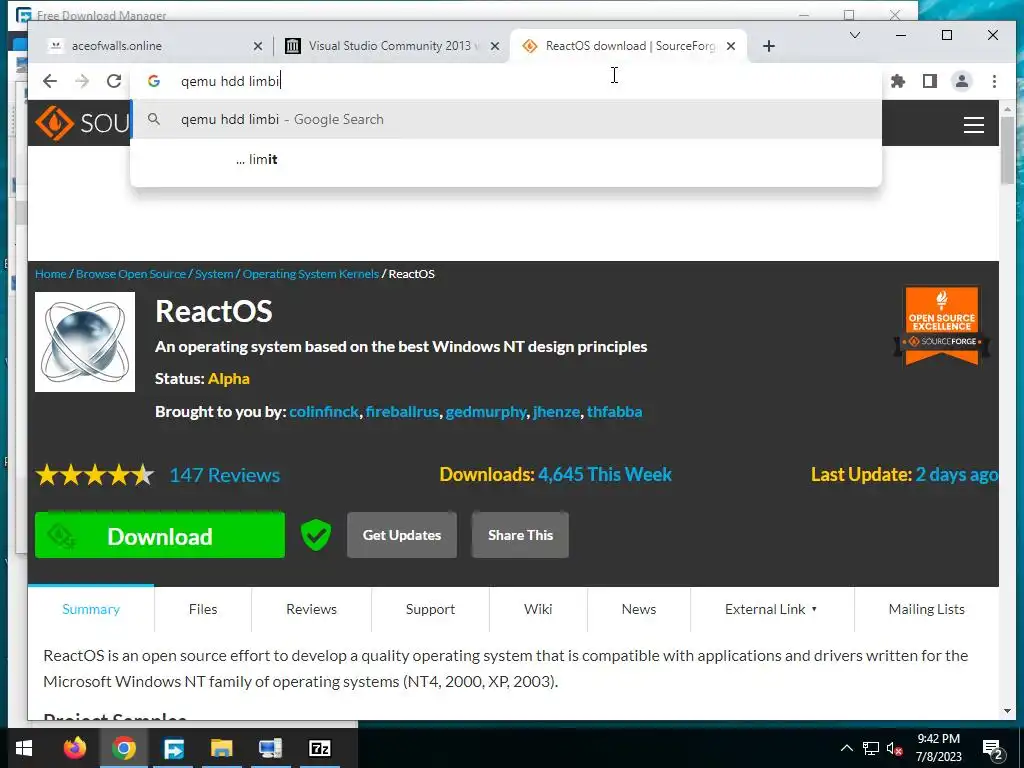1024x768 pixels.
Task: Open Operating System Kernels breadcrumb
Action: (311, 274)
